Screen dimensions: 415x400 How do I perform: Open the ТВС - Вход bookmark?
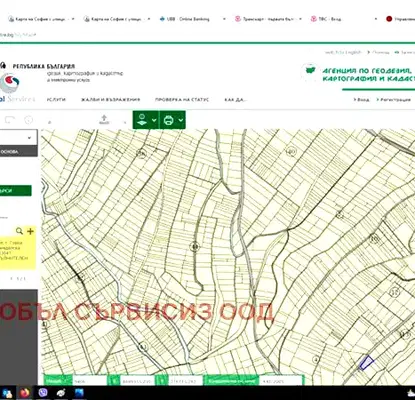pos(326,19)
